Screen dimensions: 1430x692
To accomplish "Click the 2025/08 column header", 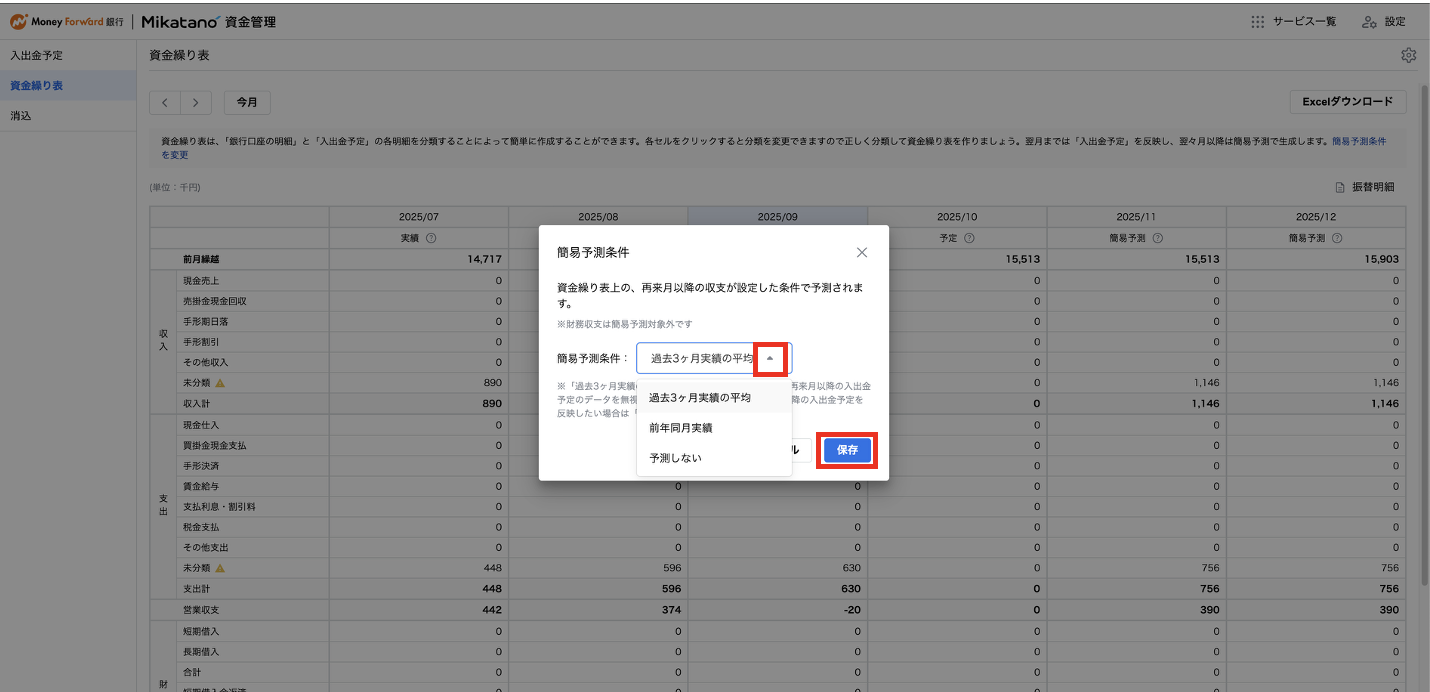I will (598, 217).
